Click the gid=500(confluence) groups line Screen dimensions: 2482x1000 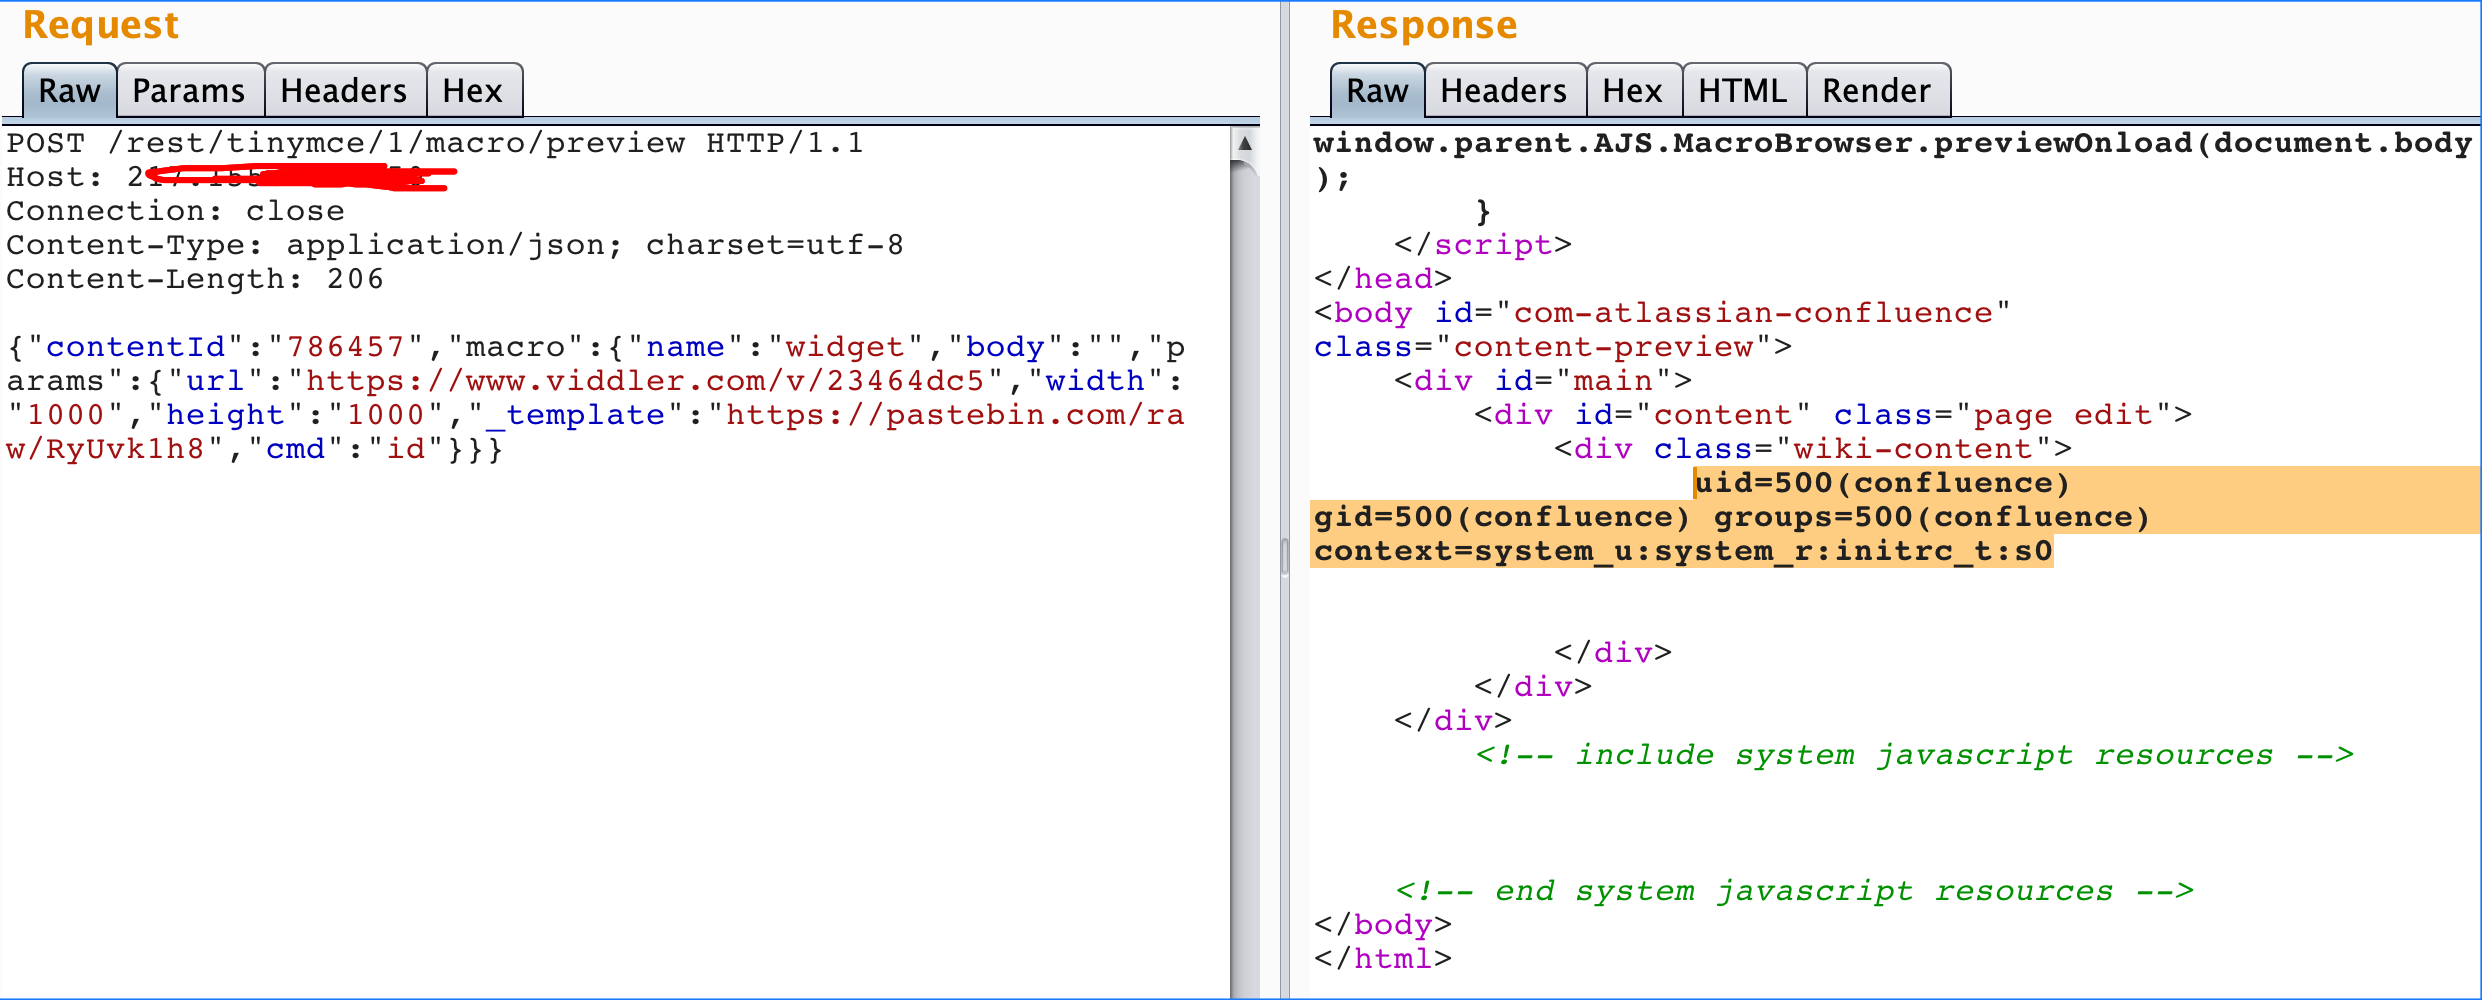coord(1732,517)
